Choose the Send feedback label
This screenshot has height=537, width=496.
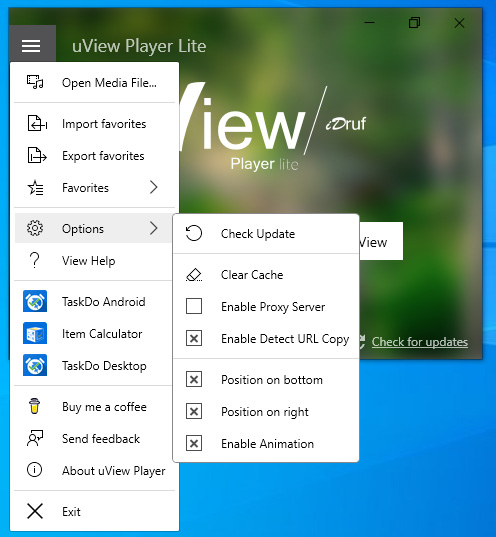[x=101, y=439]
